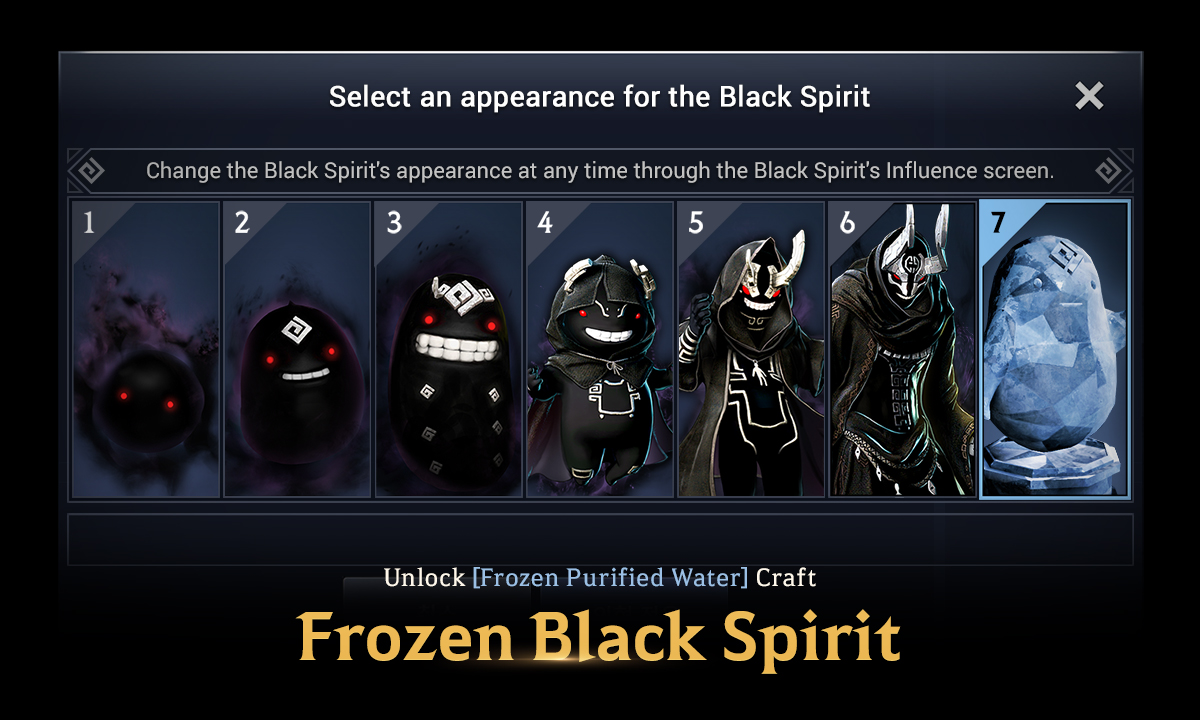1200x720 pixels.
Task: Click the Frozen Purified Water link text
Action: point(610,578)
